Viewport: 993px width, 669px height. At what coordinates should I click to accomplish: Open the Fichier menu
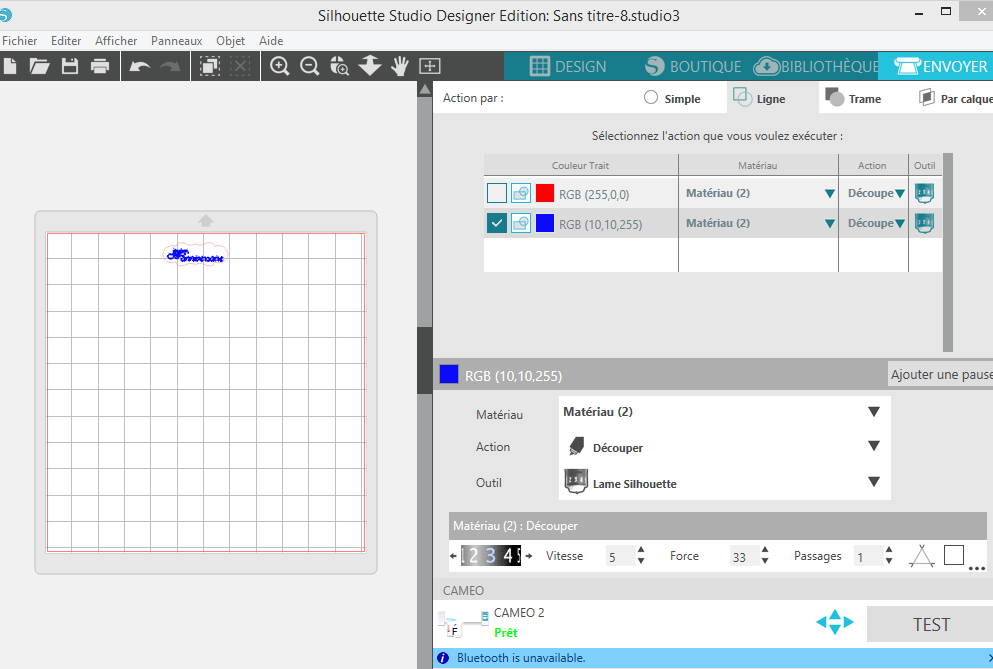20,41
